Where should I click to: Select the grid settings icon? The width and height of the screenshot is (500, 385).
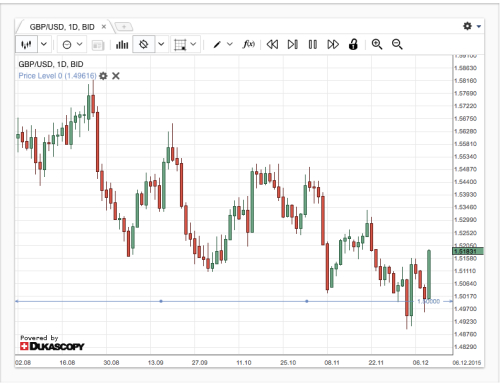pos(180,44)
